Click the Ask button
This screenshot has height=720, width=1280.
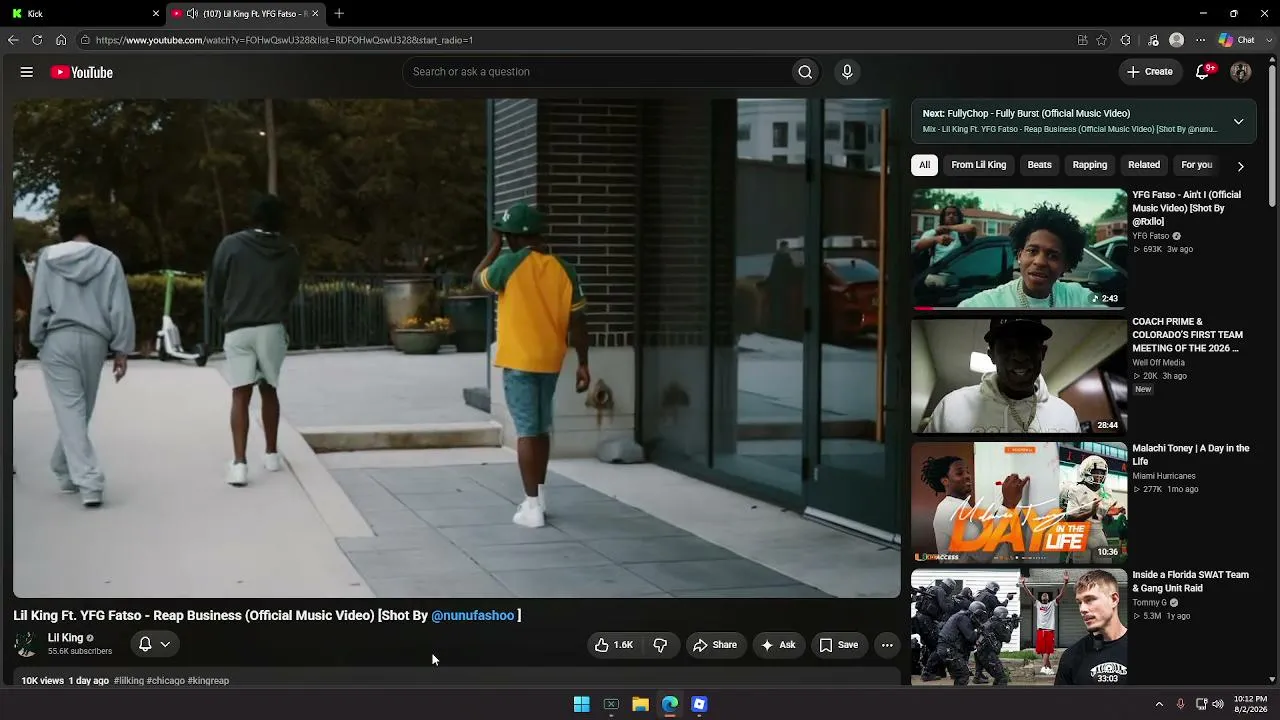tap(778, 645)
